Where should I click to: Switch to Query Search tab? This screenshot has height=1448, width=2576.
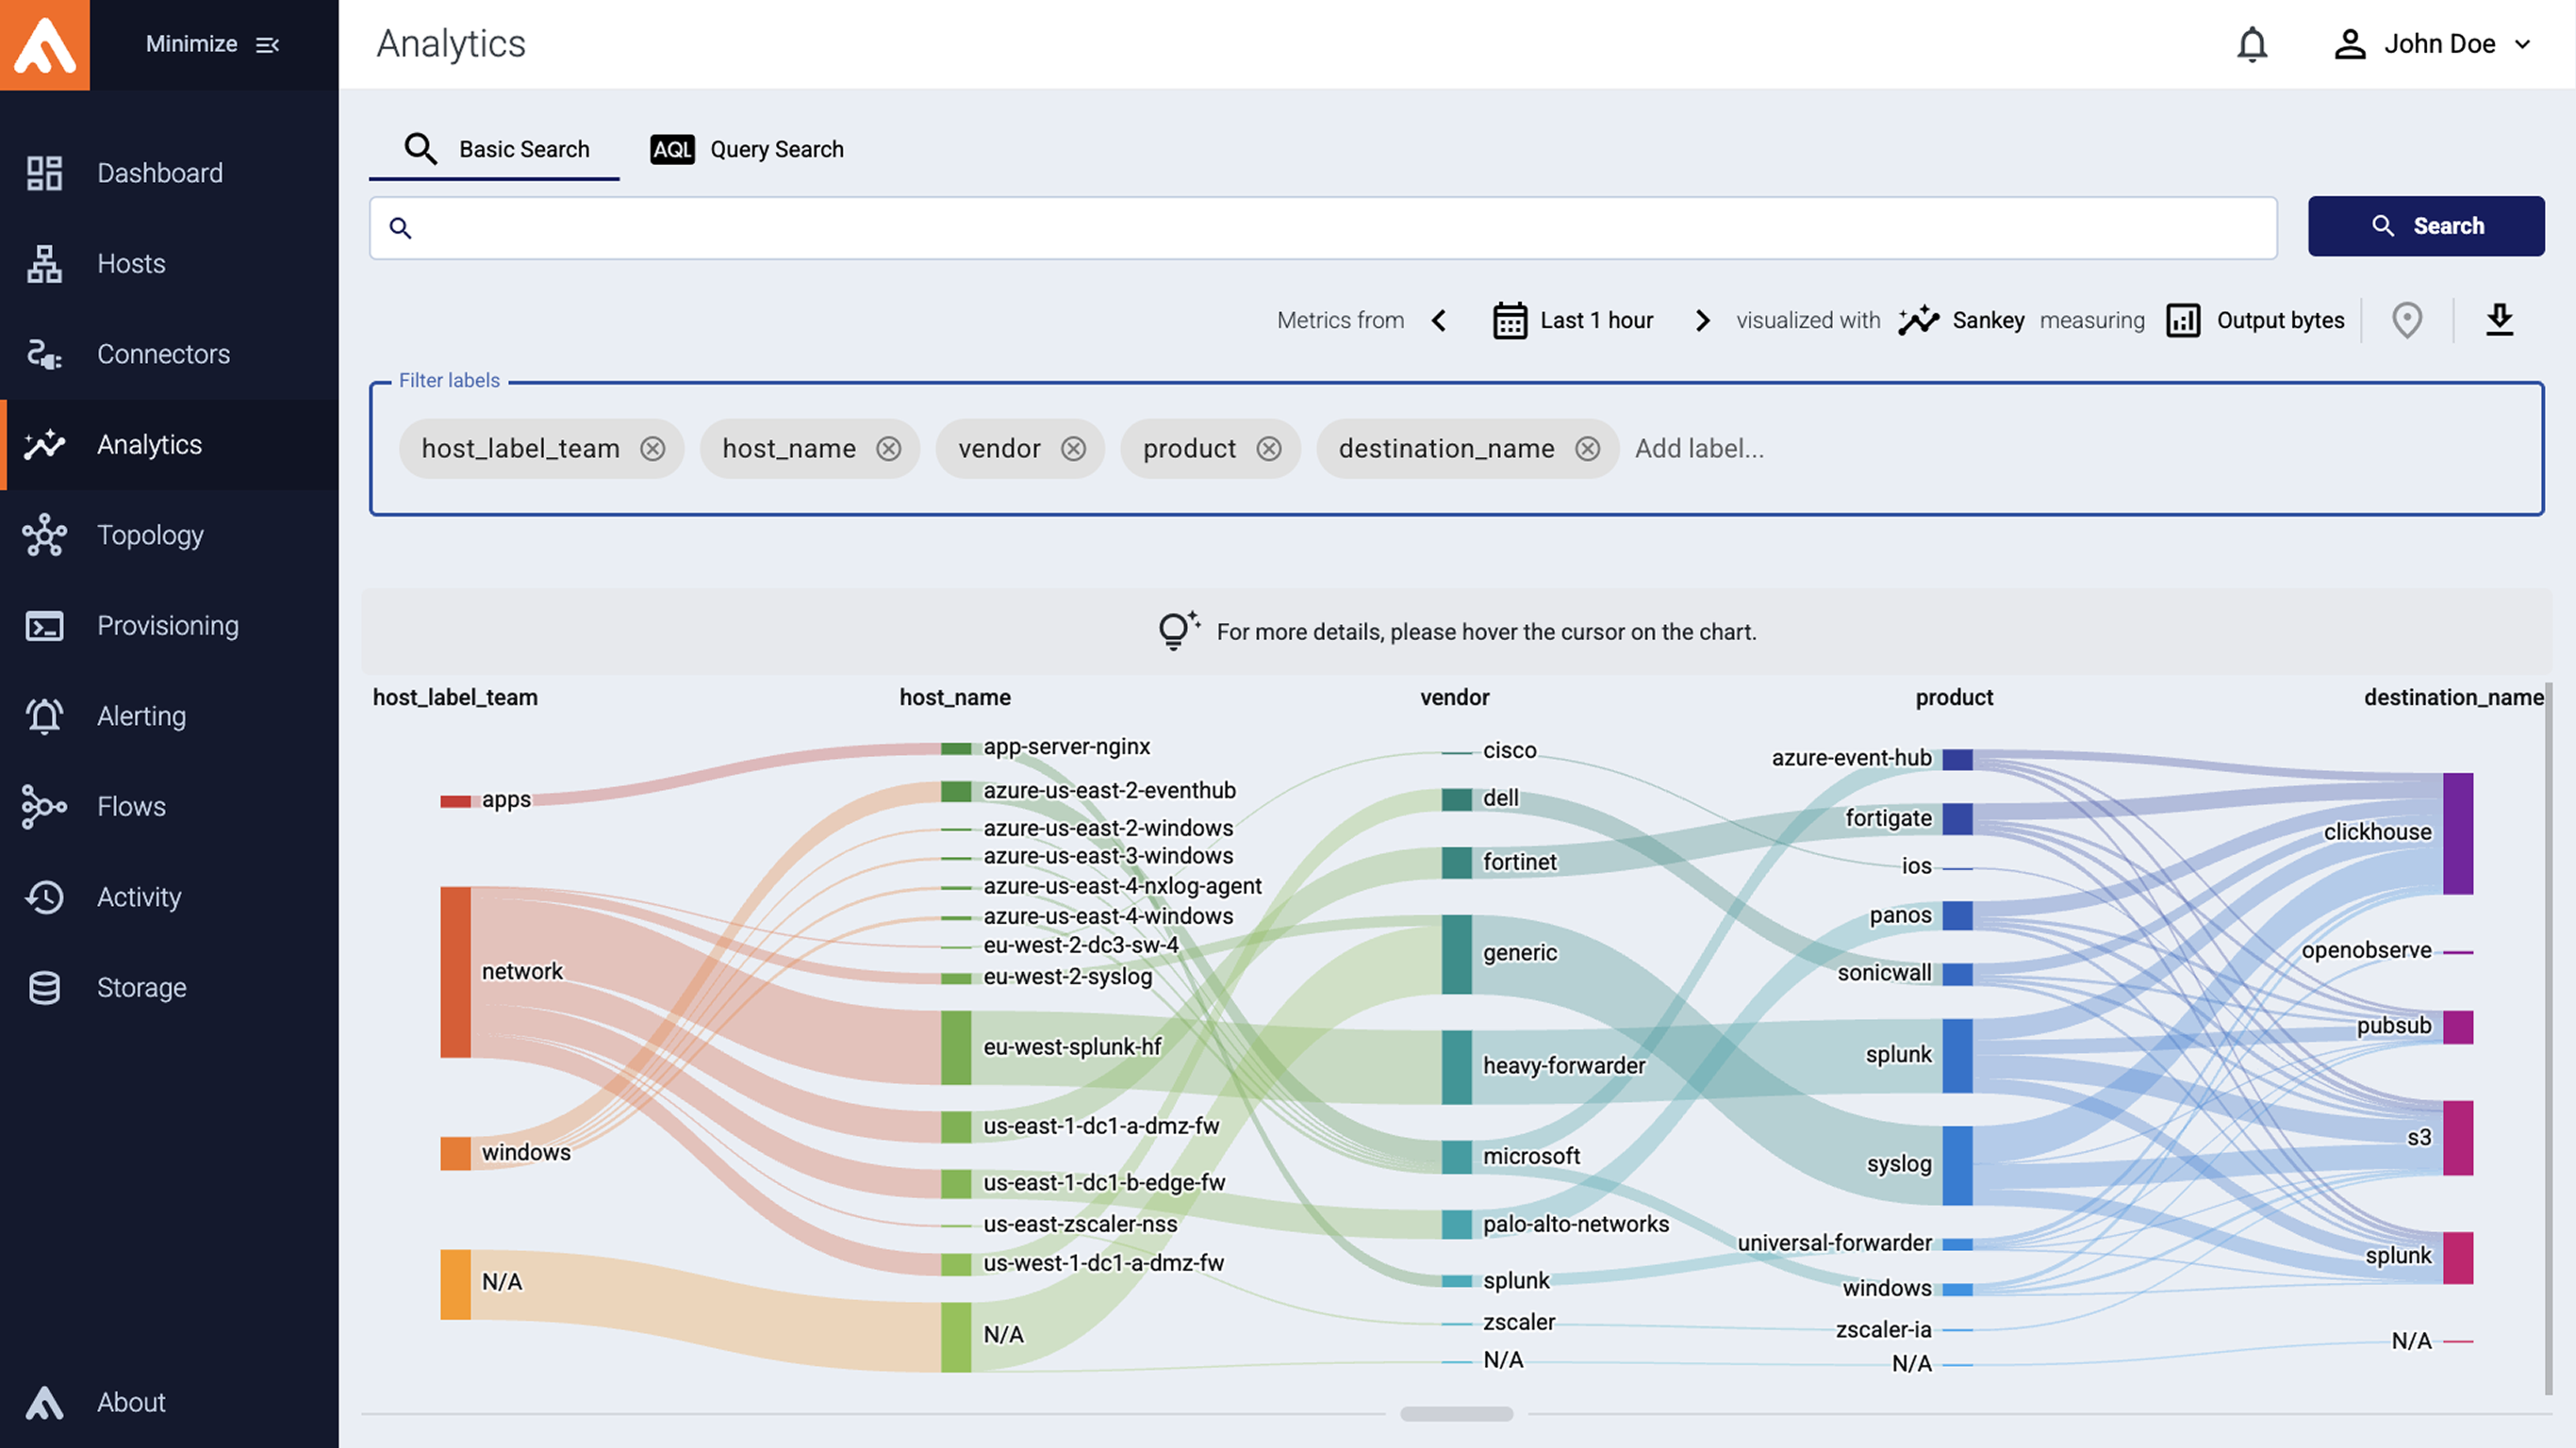pos(747,149)
